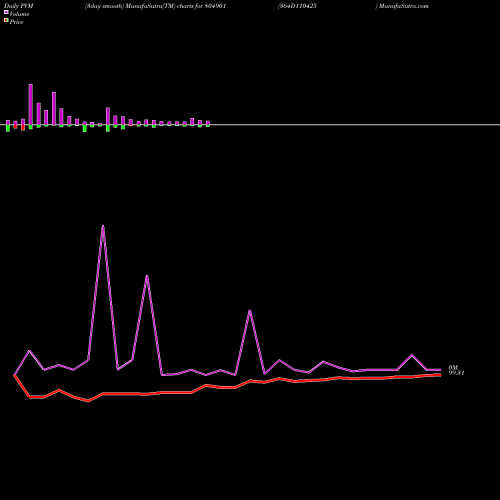Viewport: 500px width, 500px height.
Task: Click the '(364D110425' symbol text
Action: click(x=297, y=6)
